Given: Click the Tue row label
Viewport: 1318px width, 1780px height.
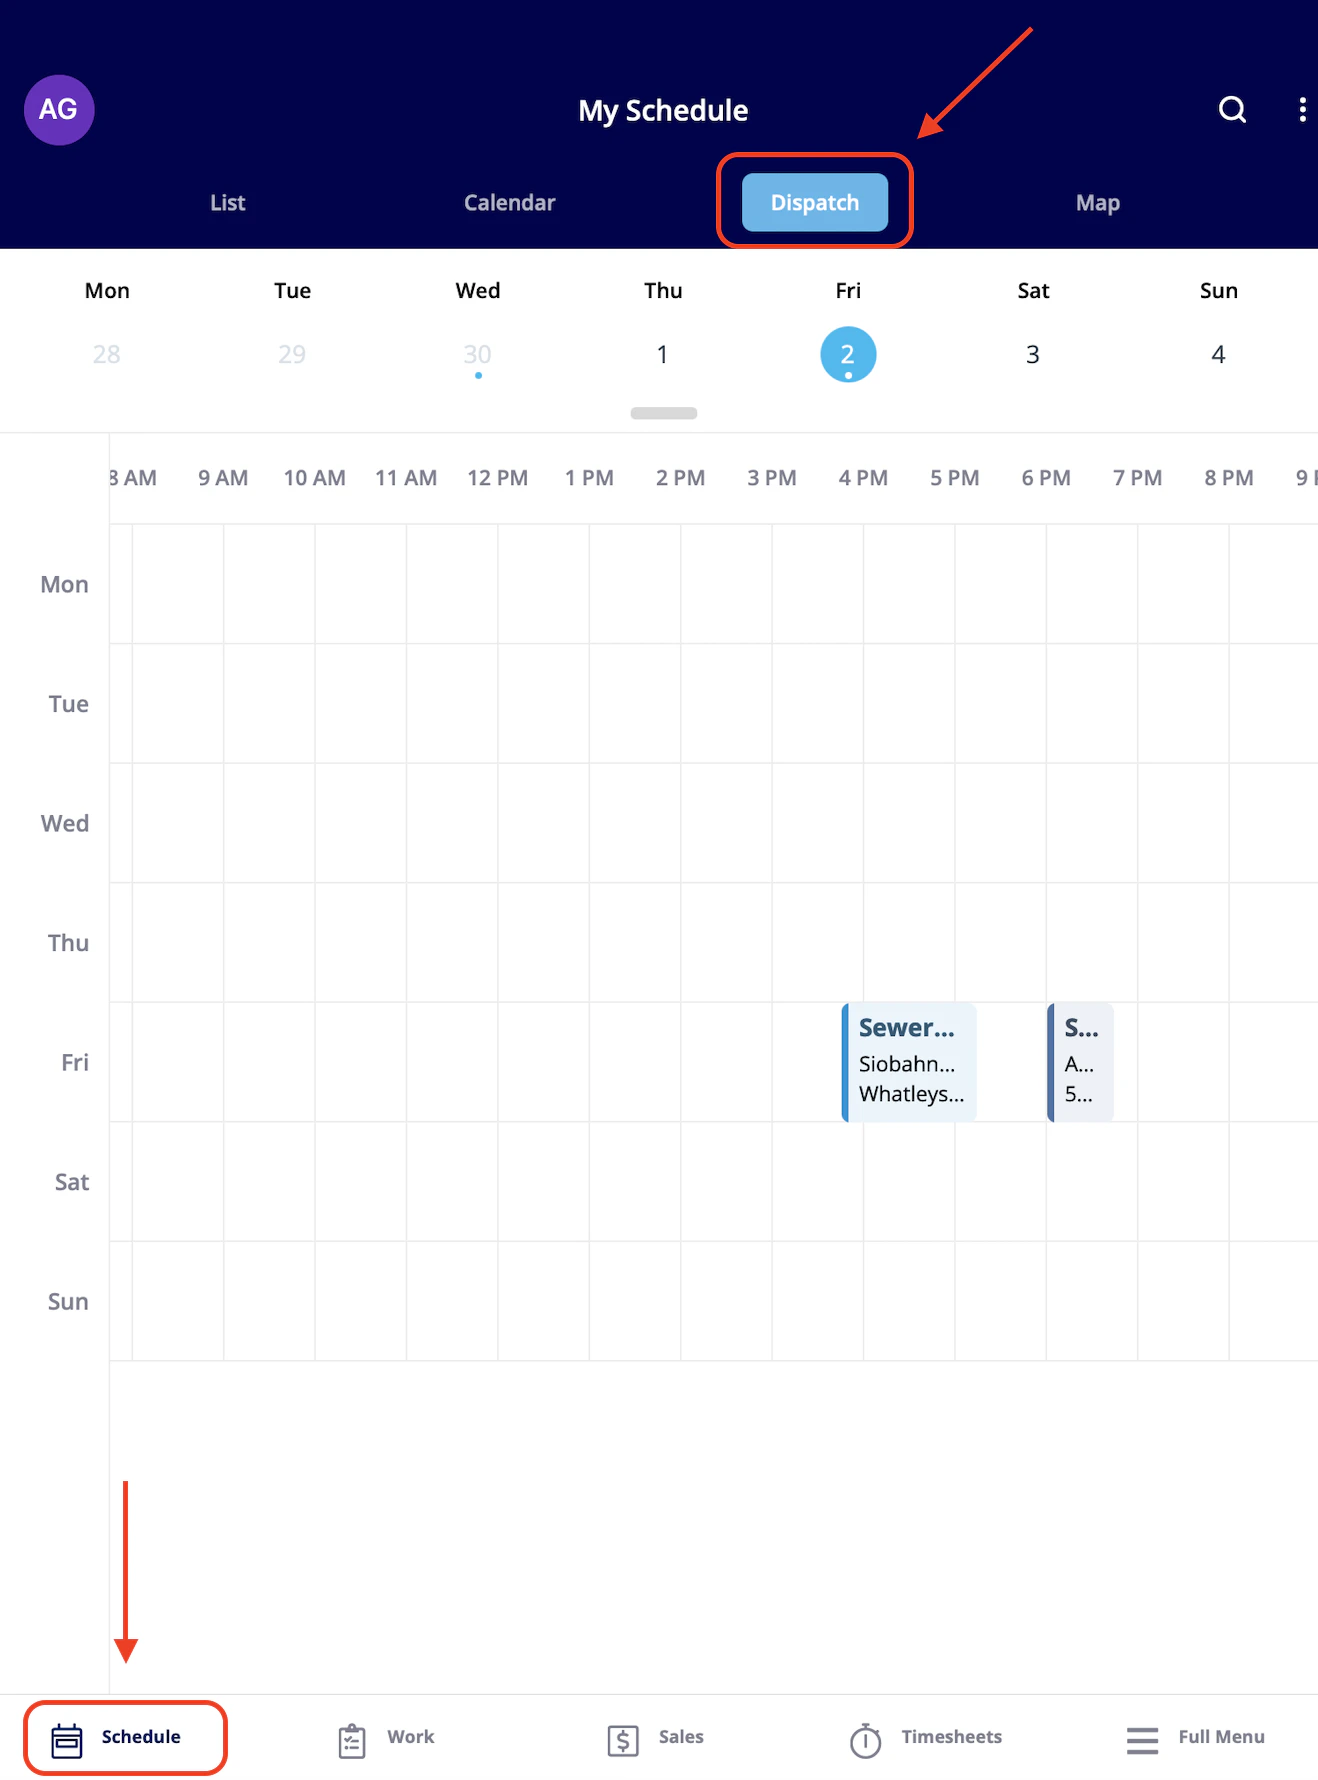Looking at the screenshot, I should [69, 704].
